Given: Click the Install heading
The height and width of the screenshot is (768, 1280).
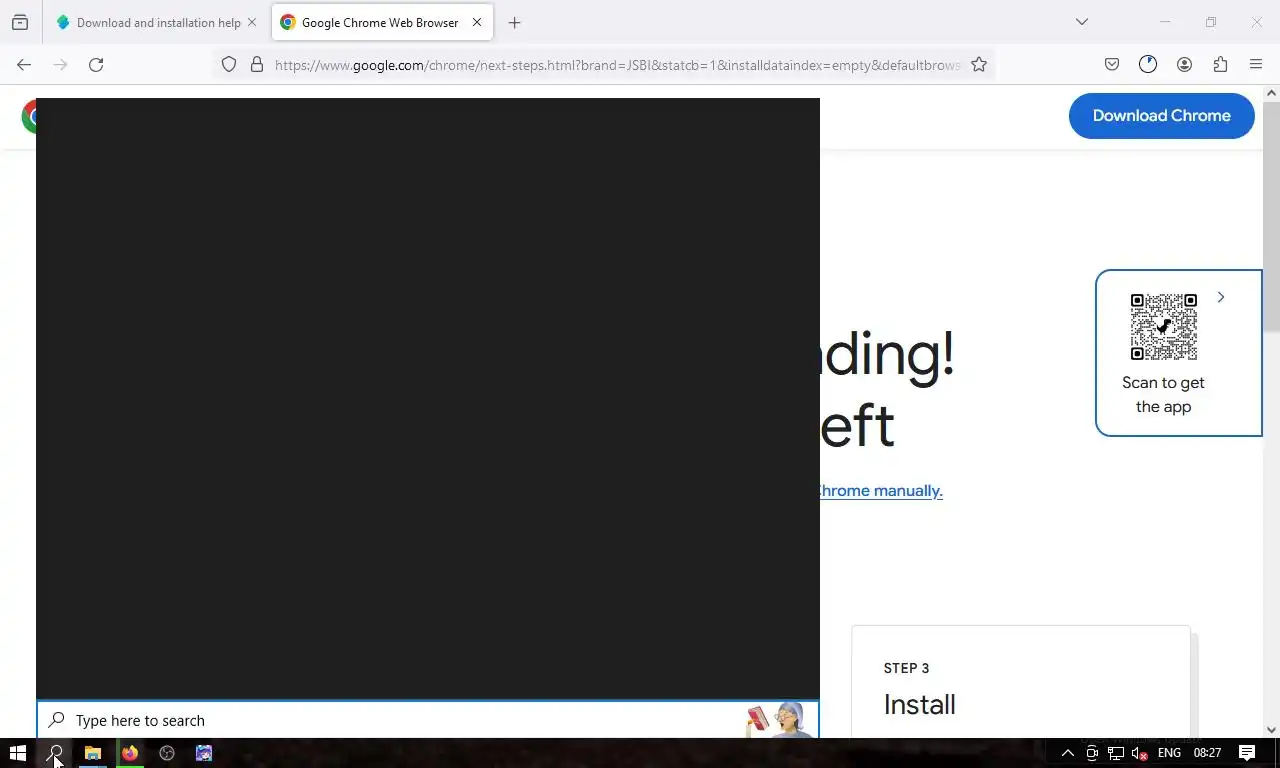Looking at the screenshot, I should coord(919,704).
